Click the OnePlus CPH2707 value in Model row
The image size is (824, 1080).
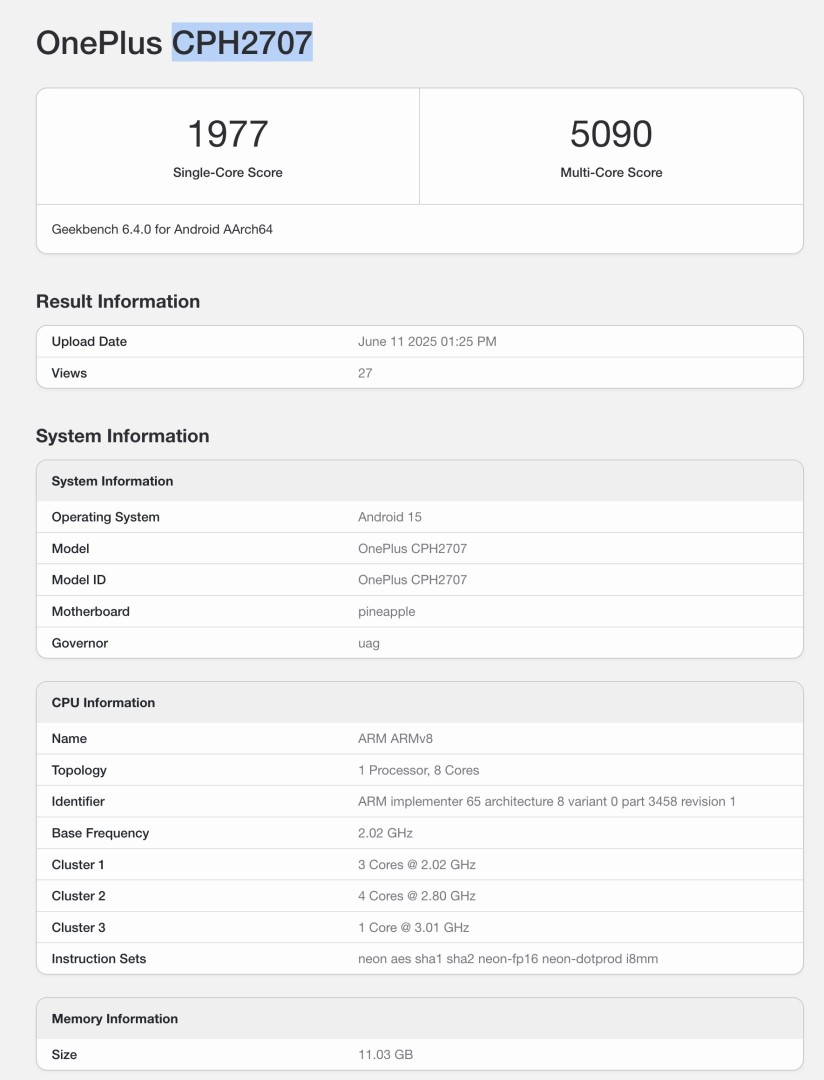click(412, 549)
